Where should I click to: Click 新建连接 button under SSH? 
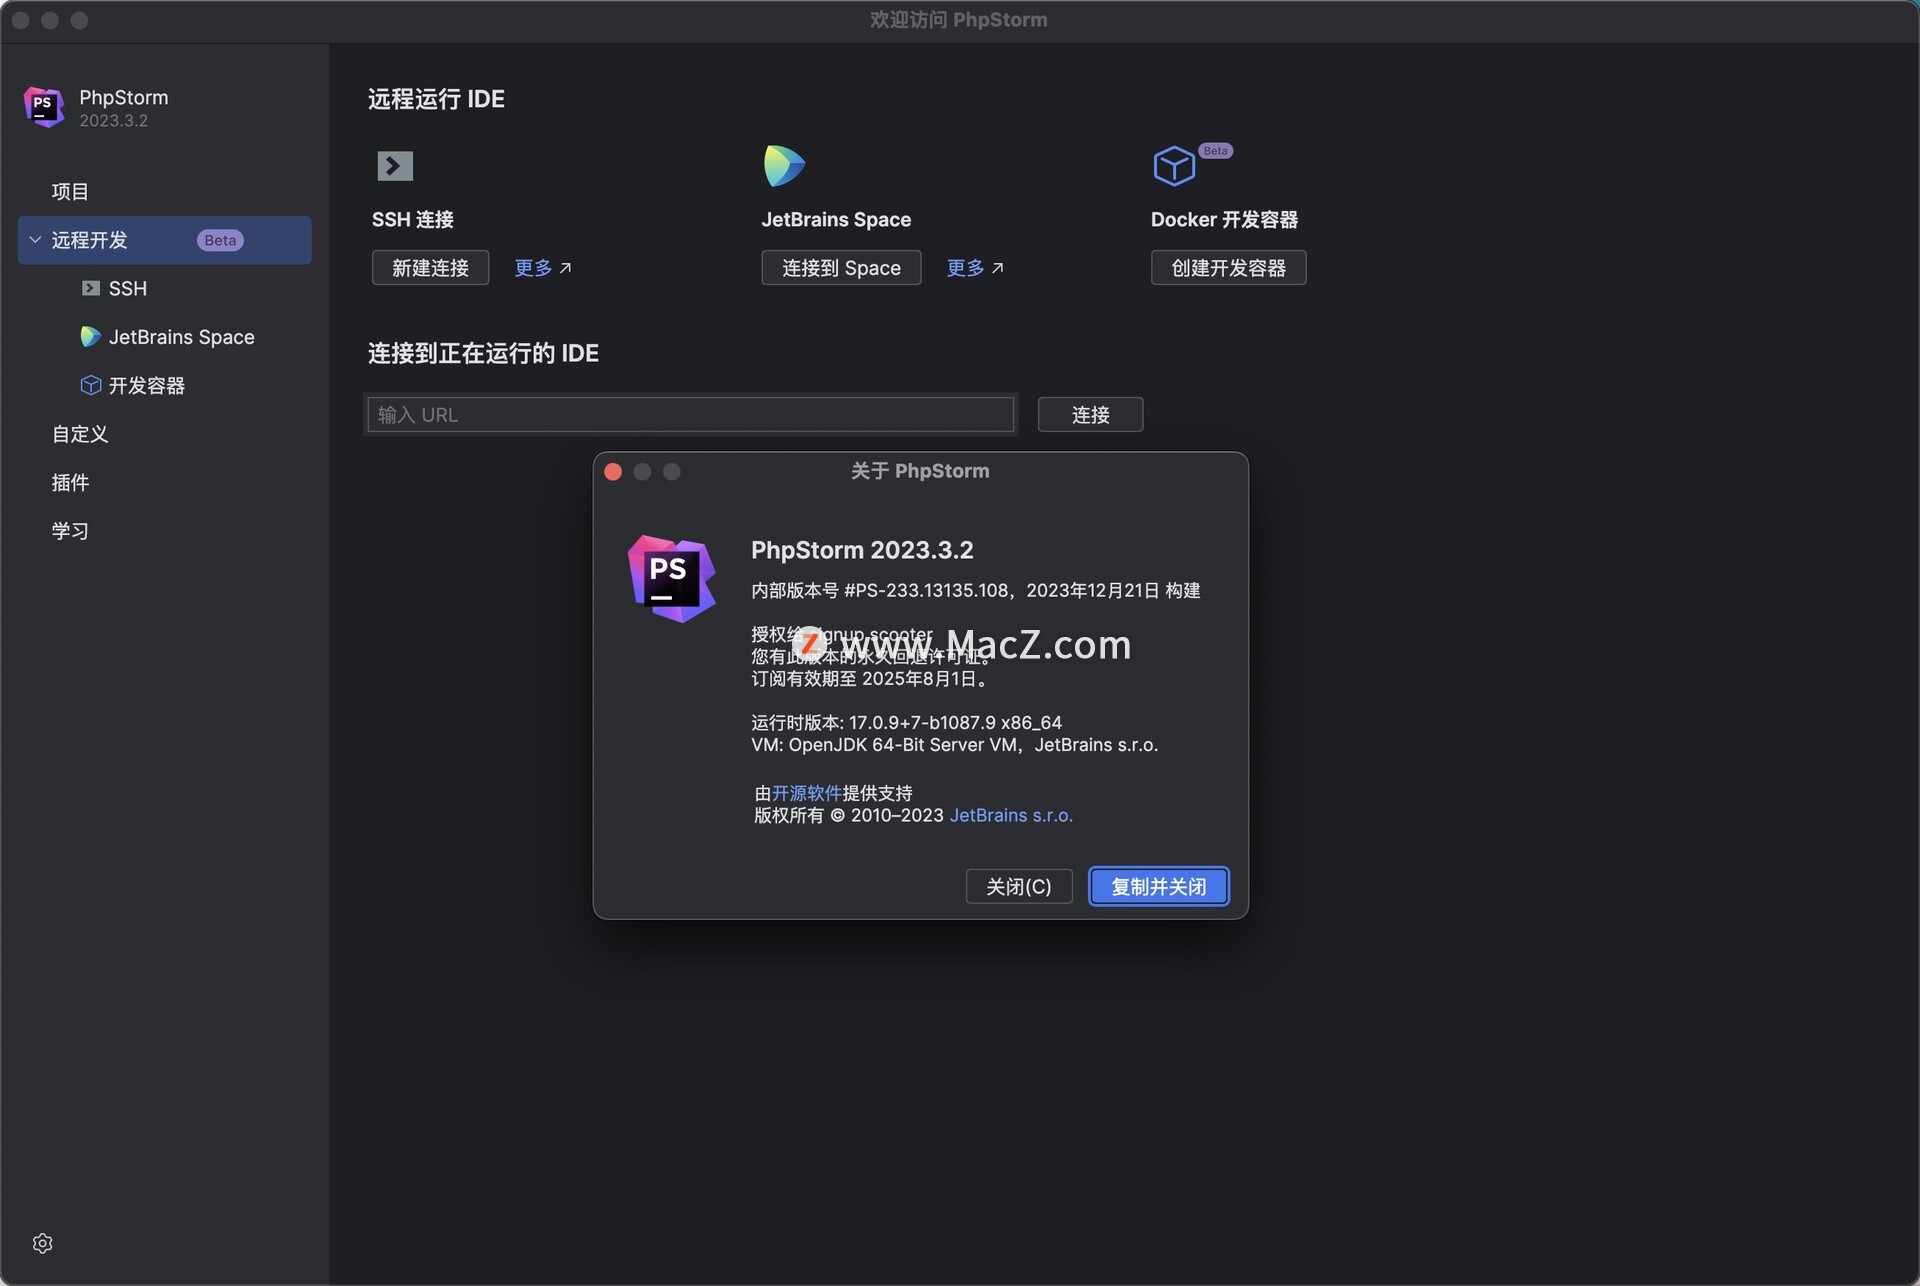tap(430, 268)
